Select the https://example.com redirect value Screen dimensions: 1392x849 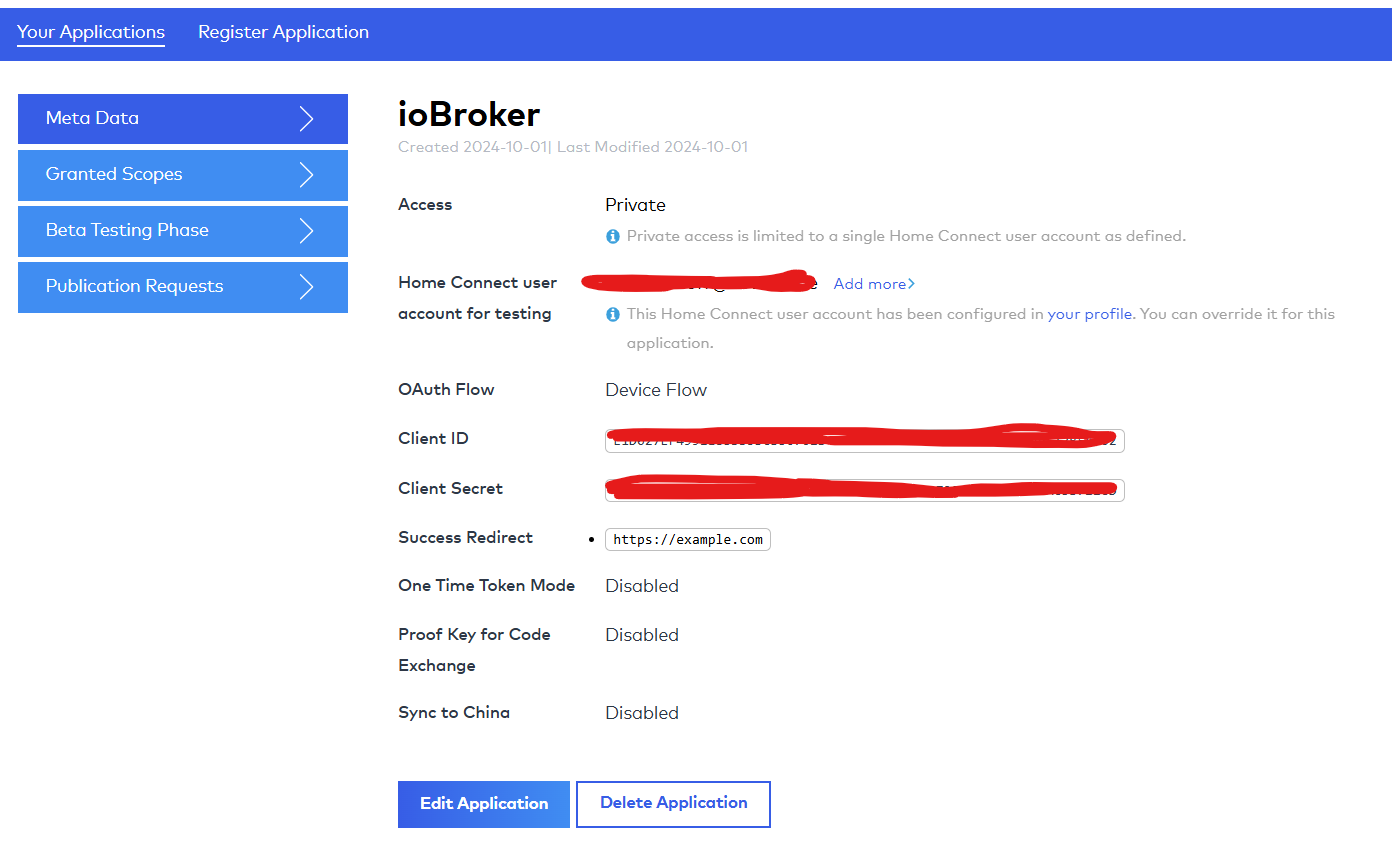click(x=688, y=540)
